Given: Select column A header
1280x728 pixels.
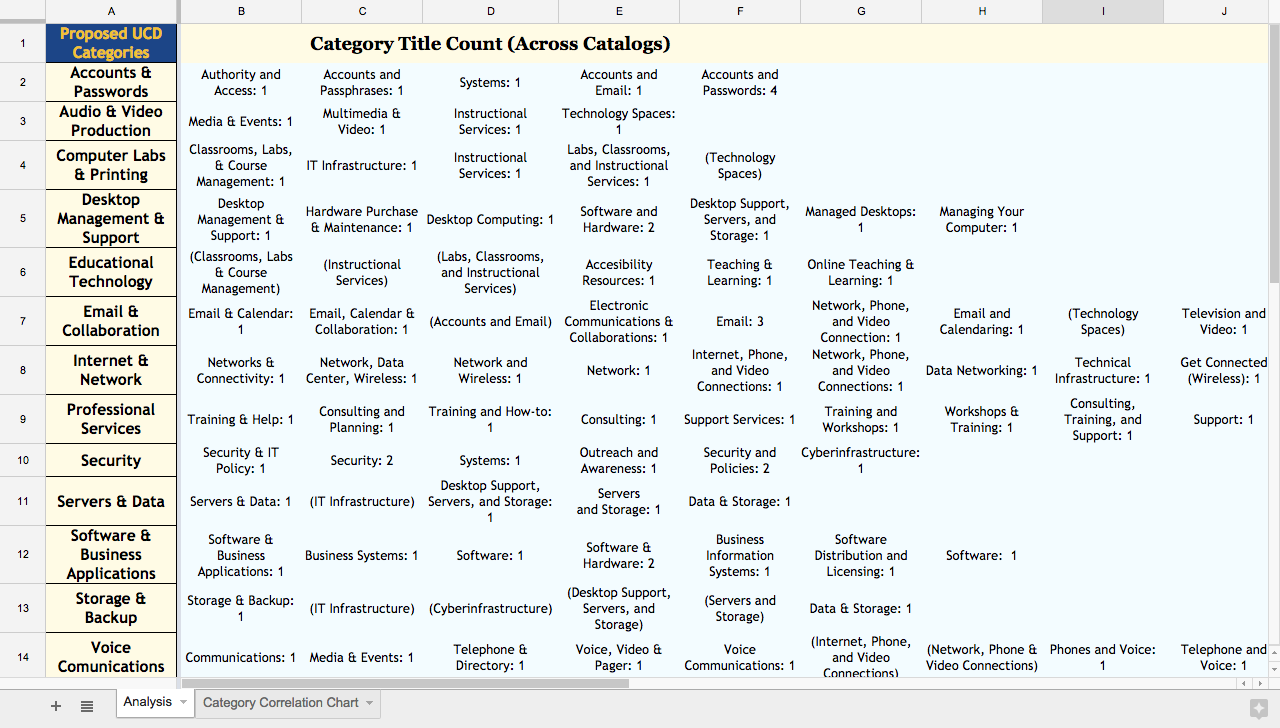Looking at the screenshot, I should pyautogui.click(x=111, y=11).
